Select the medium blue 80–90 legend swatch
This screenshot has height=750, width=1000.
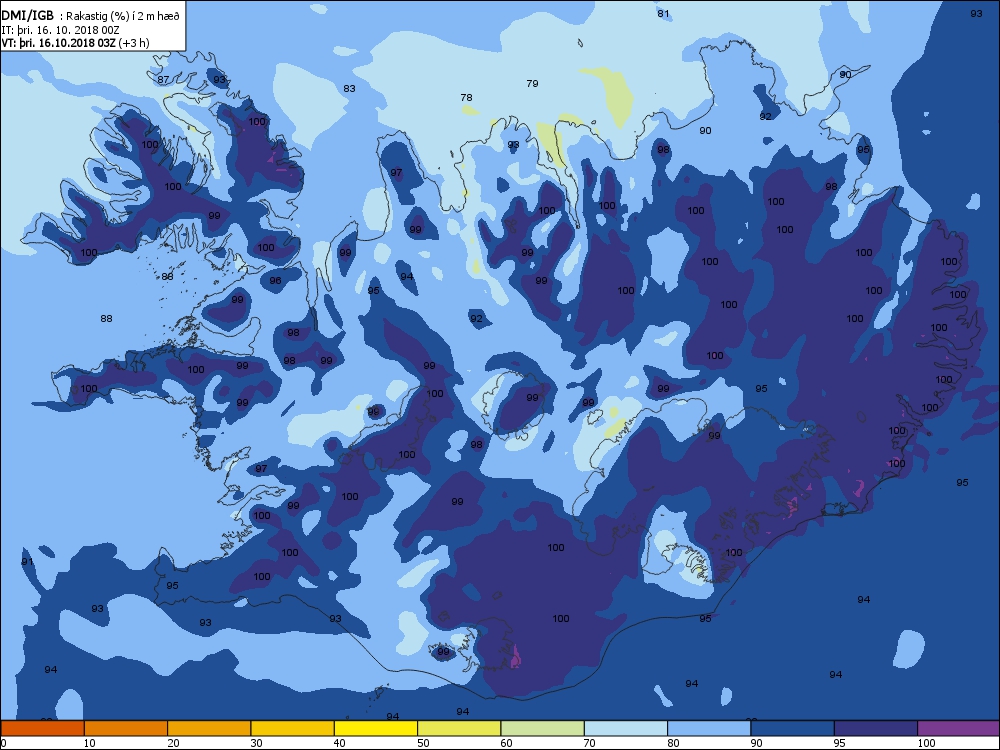tap(709, 728)
